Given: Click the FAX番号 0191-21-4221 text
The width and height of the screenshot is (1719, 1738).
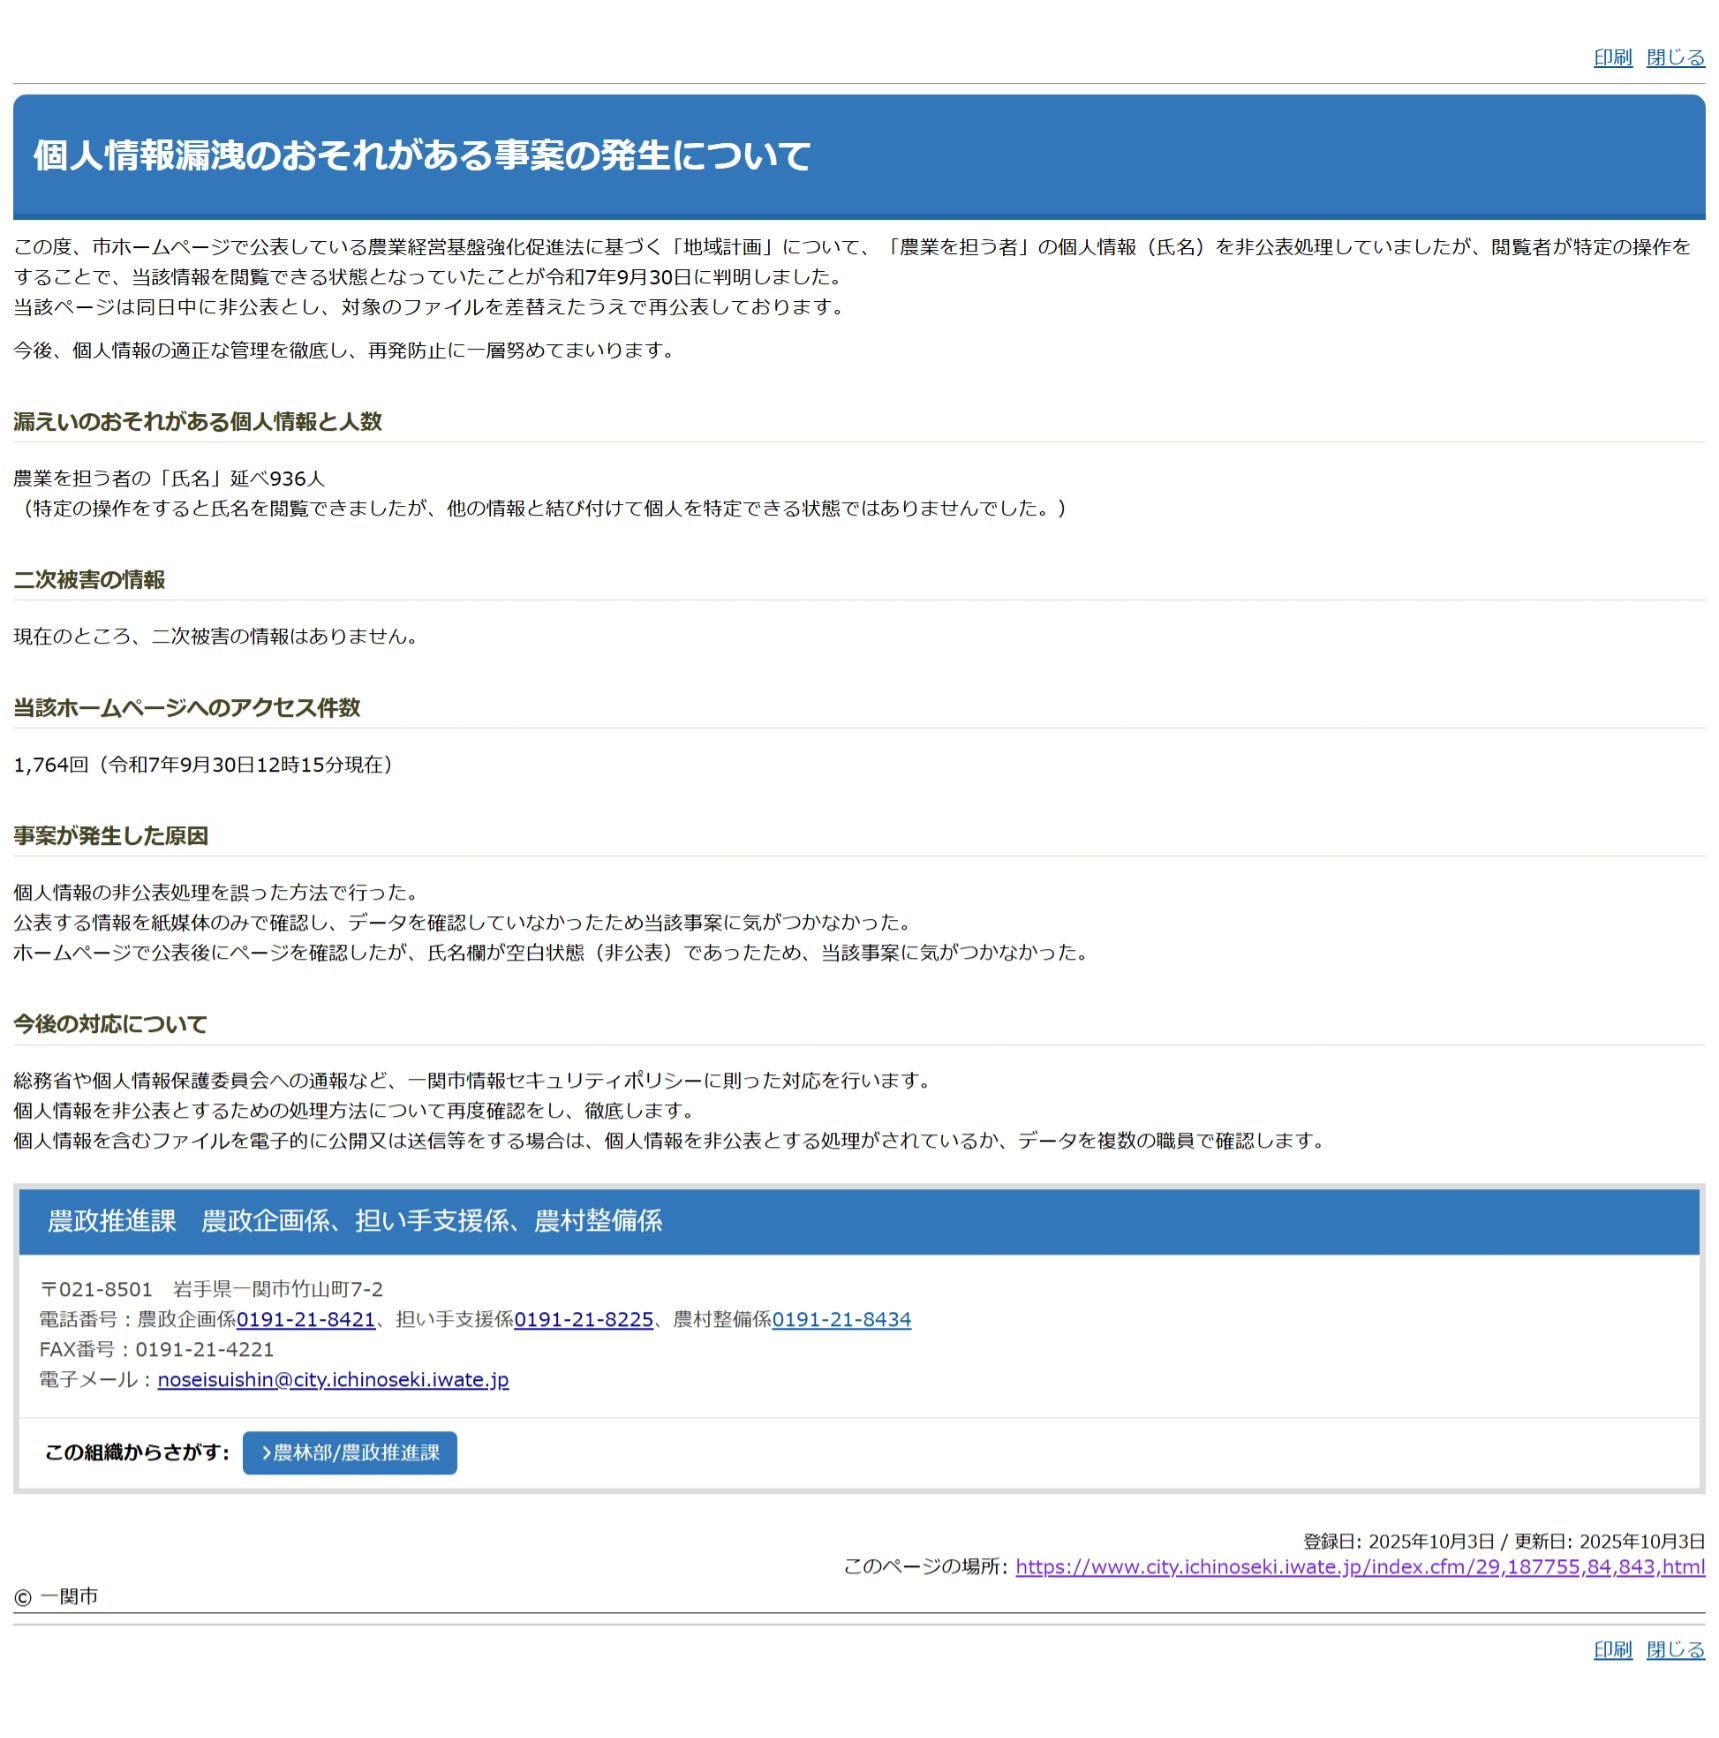Looking at the screenshot, I should coord(156,1350).
